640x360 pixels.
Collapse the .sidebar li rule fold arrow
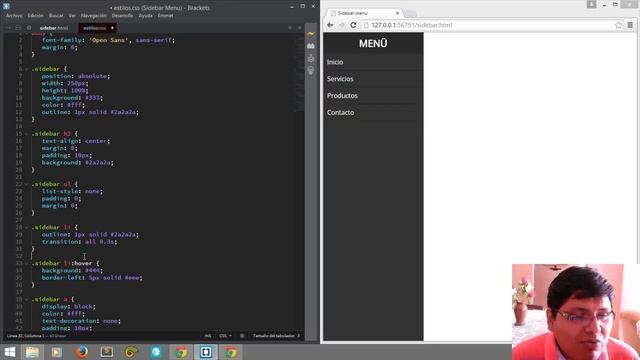pos(27,227)
